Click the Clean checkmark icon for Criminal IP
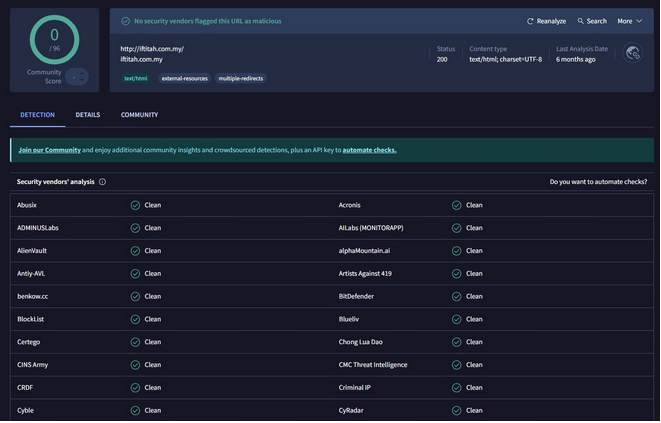The image size is (661, 423). pos(456,387)
